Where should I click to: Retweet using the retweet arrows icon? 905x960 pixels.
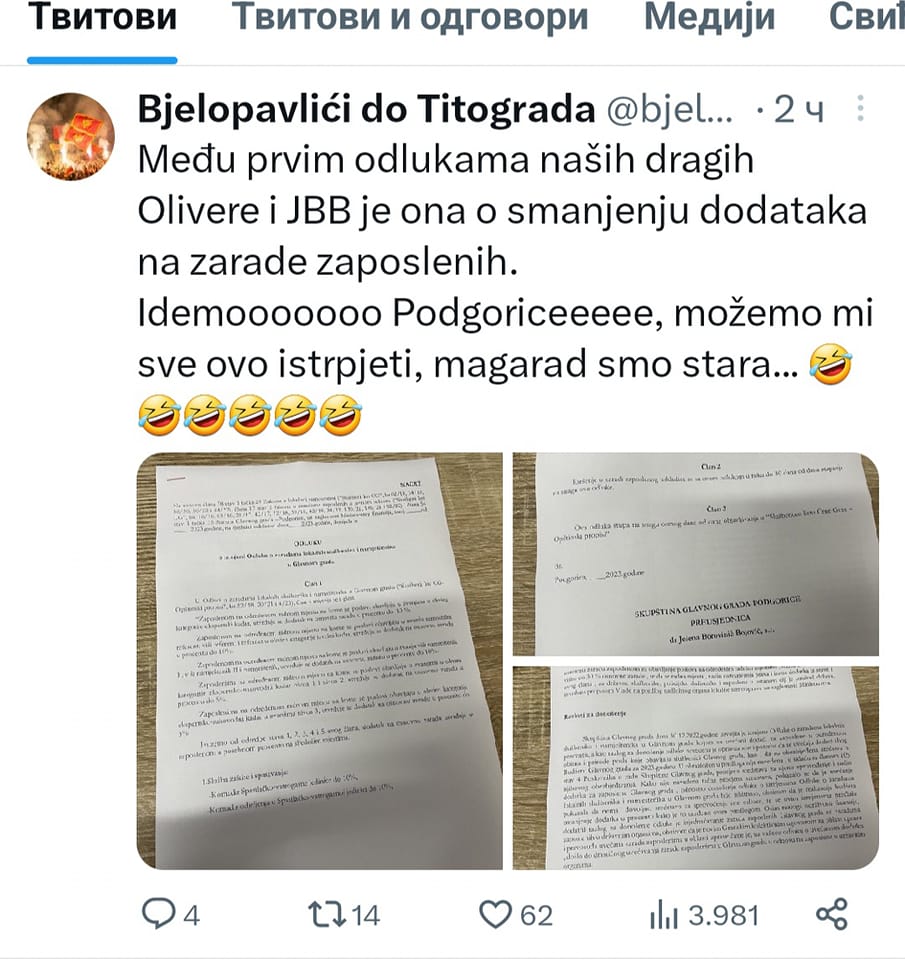point(325,915)
